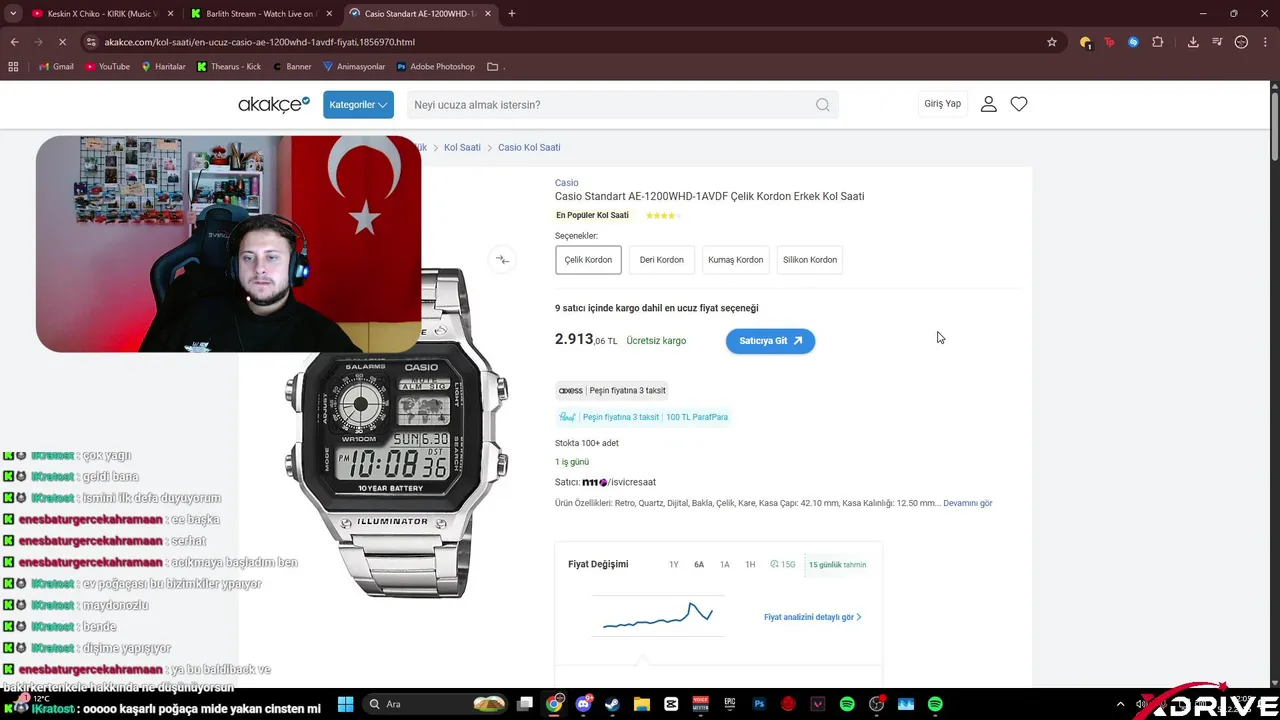Expand product specs via Devamını gör
The height and width of the screenshot is (720, 1280).
click(x=967, y=503)
